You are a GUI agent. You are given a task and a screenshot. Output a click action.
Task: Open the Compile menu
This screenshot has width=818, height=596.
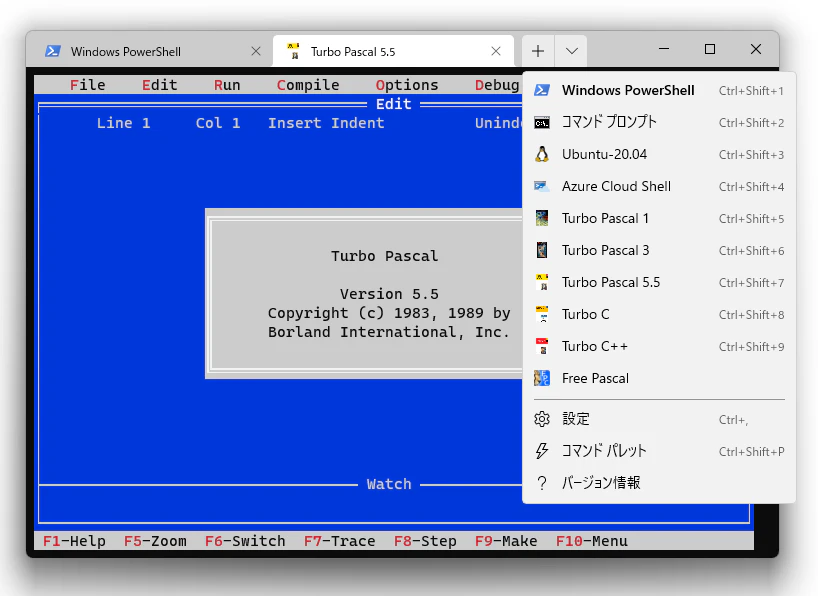pos(308,85)
